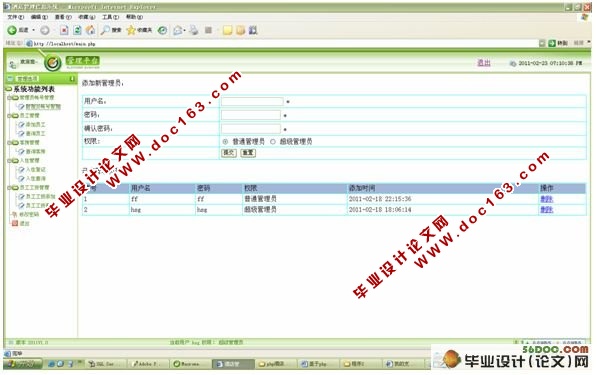Click the 添加时间 column header
The height and width of the screenshot is (375, 597).
362,188
